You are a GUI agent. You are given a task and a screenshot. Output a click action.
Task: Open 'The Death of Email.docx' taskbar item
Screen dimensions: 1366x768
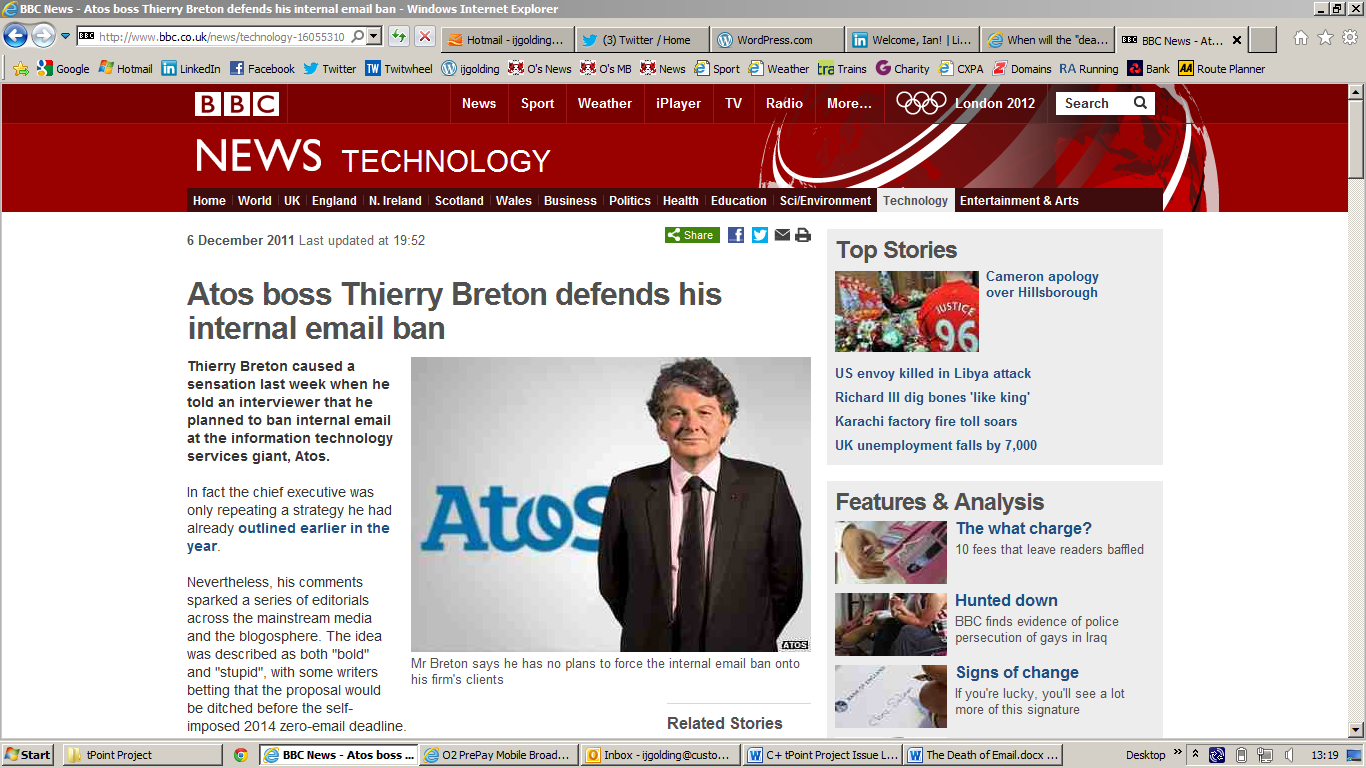tap(984, 755)
